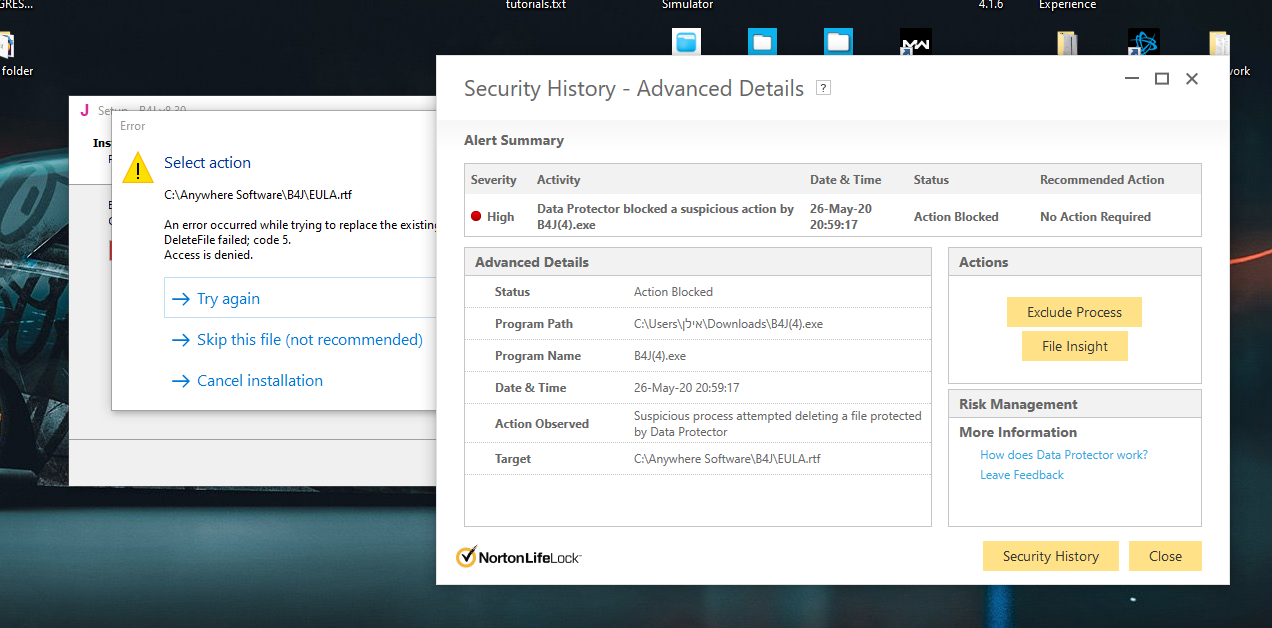This screenshot has height=628, width=1272.
Task: Open File Insight for B4J(4).exe
Action: click(1074, 346)
